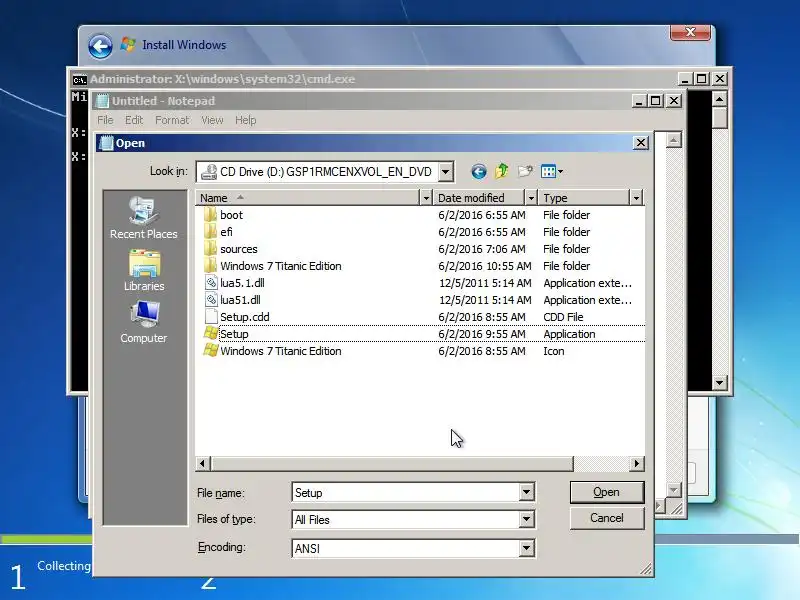
Task: Maximize the cmd.exe window
Action: coord(702,79)
